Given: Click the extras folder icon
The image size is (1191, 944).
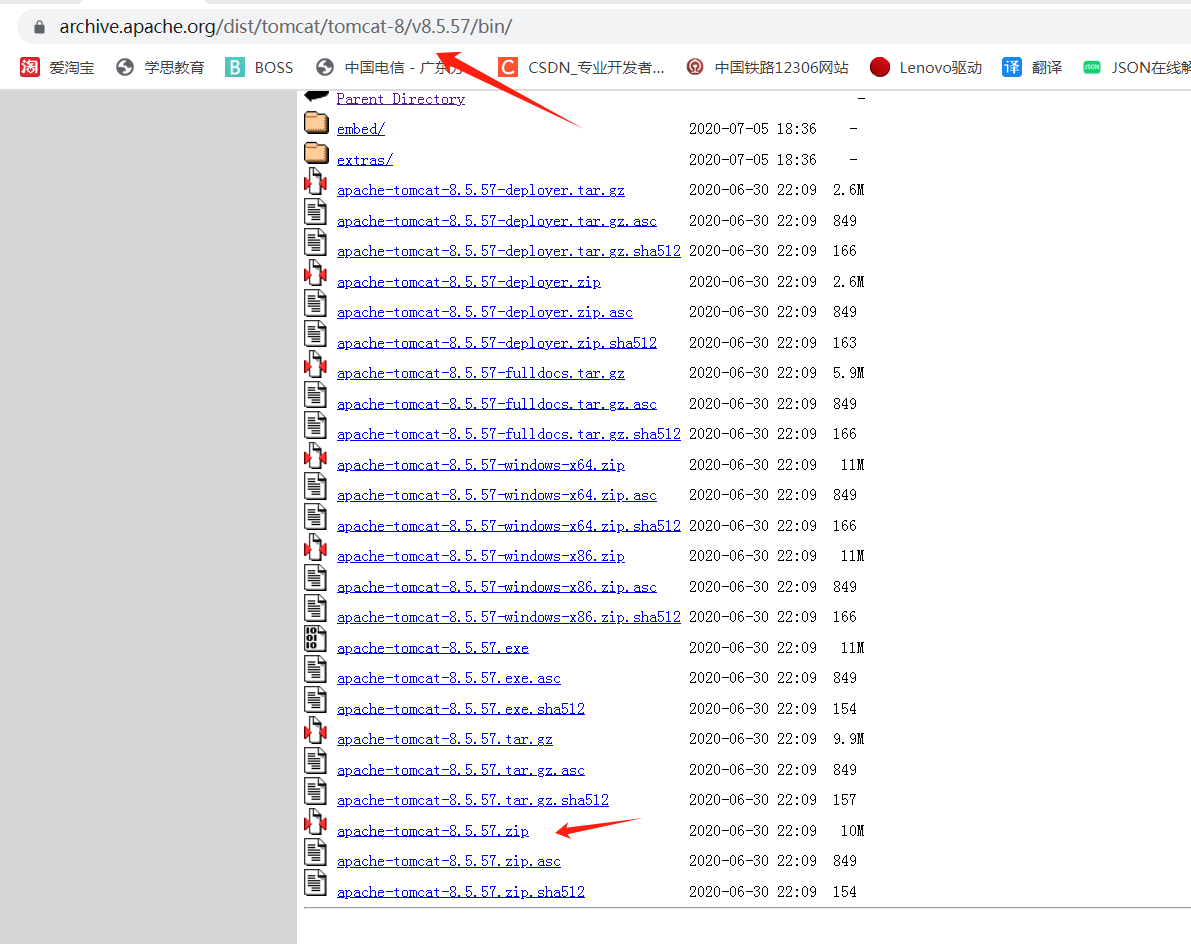Looking at the screenshot, I should pos(316,153).
